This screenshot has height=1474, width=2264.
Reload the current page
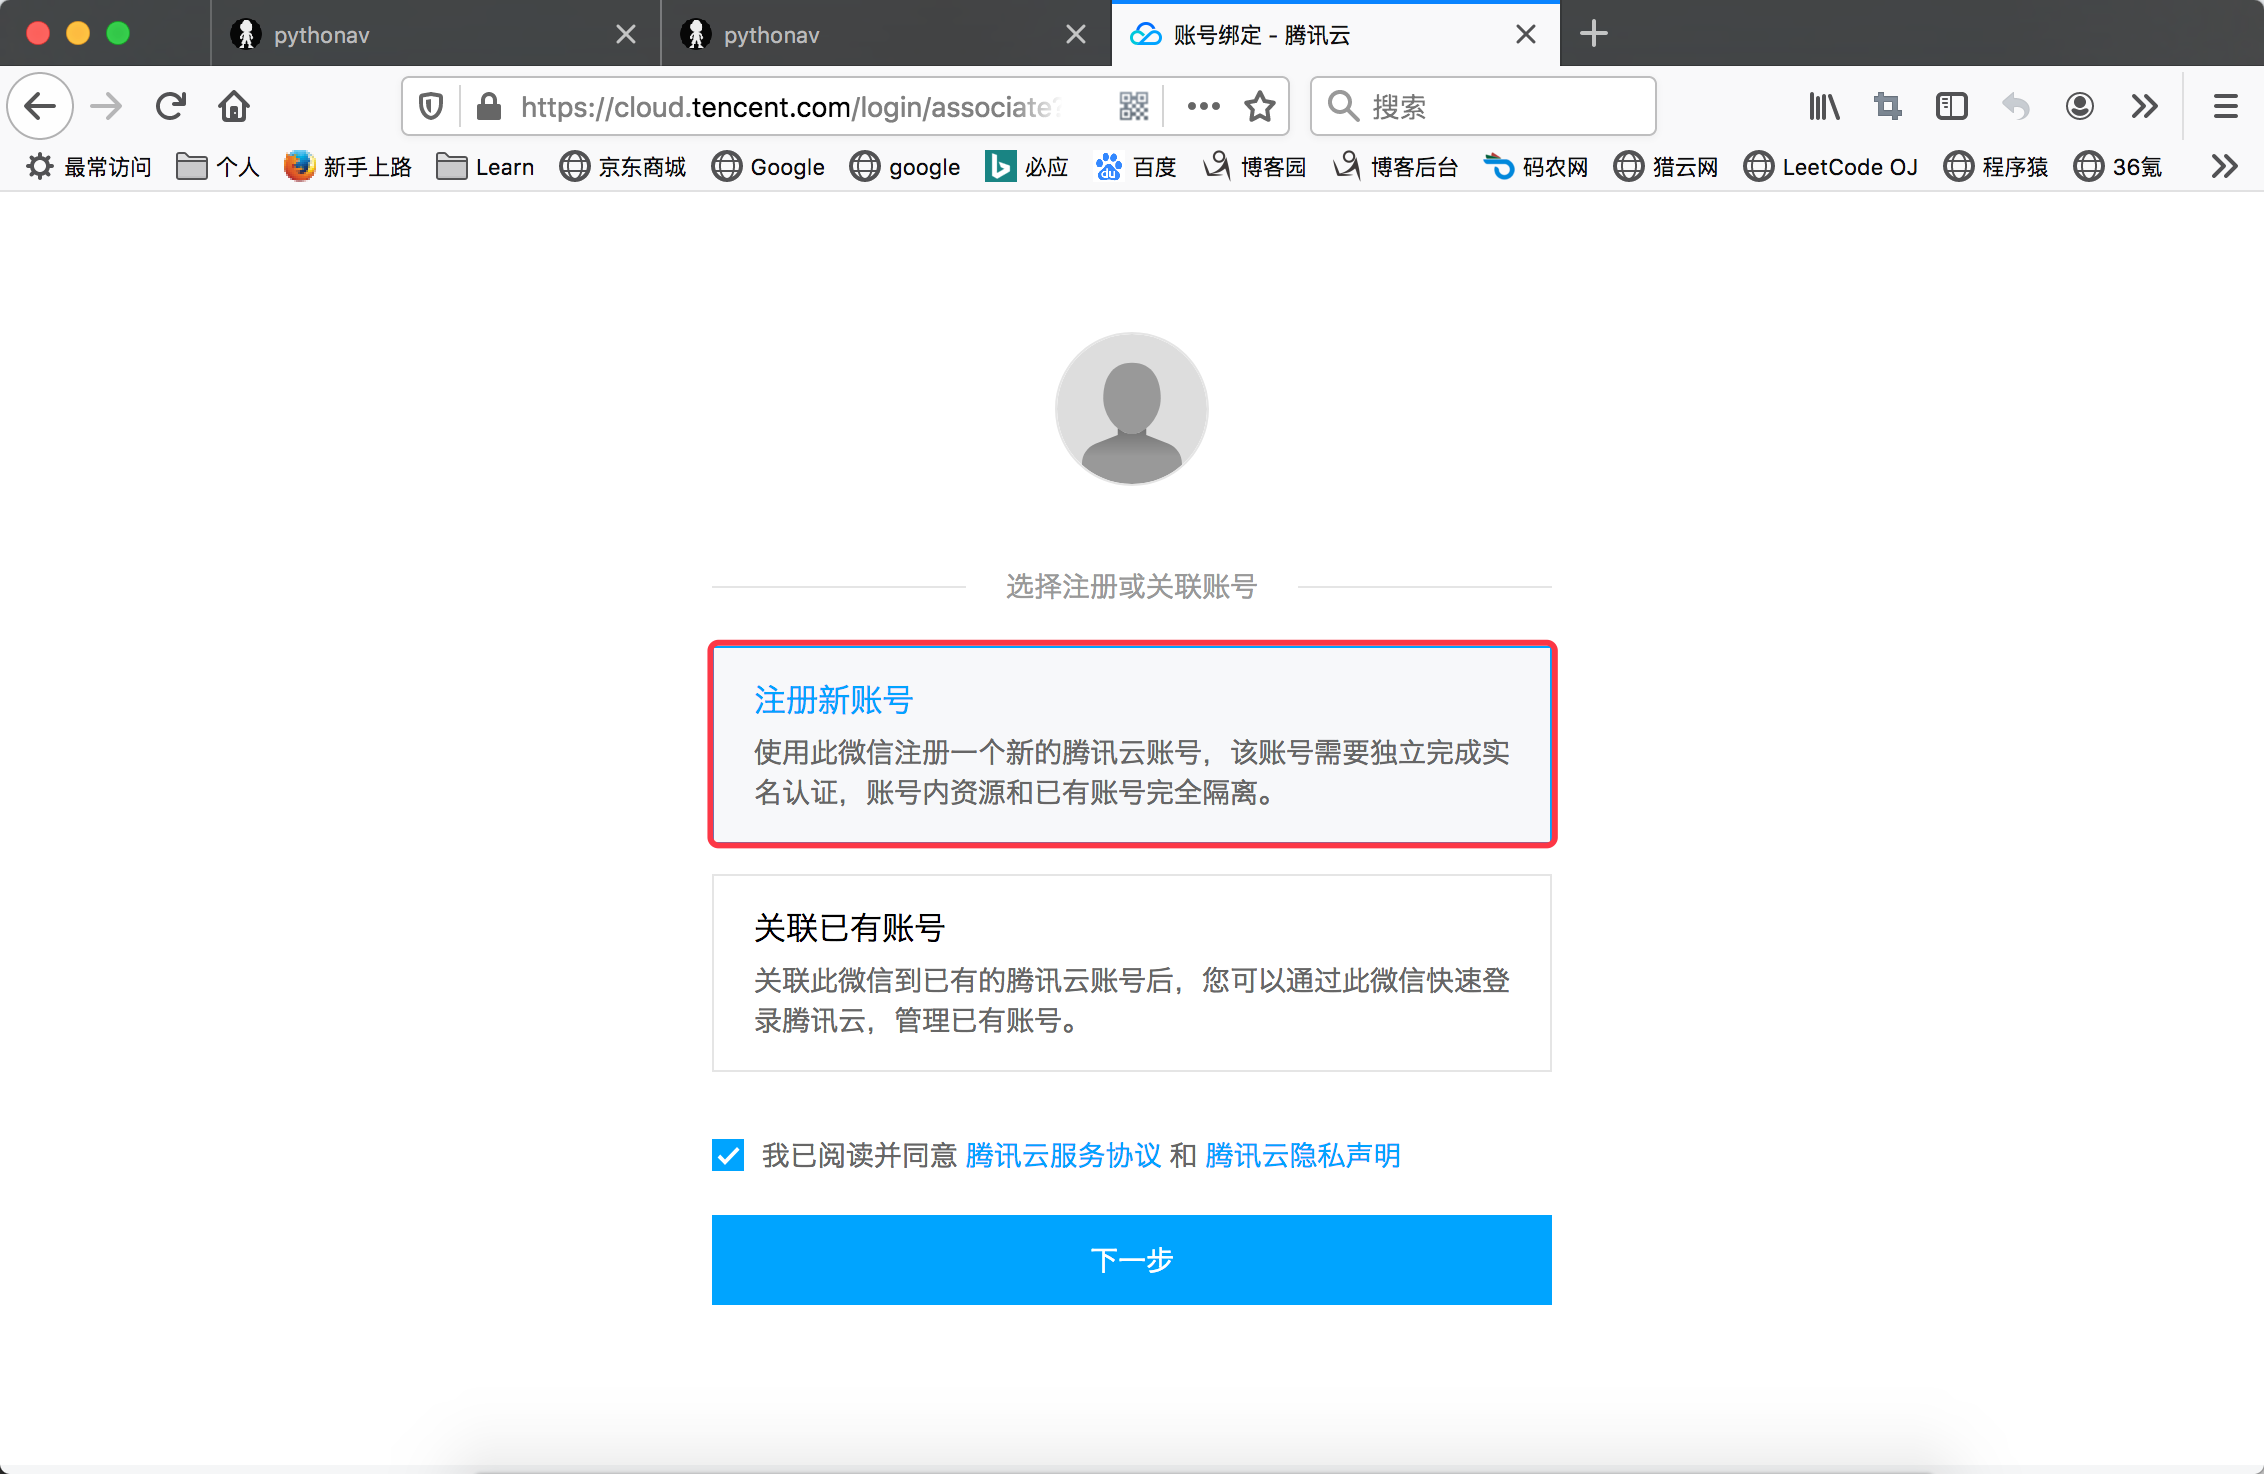[170, 106]
